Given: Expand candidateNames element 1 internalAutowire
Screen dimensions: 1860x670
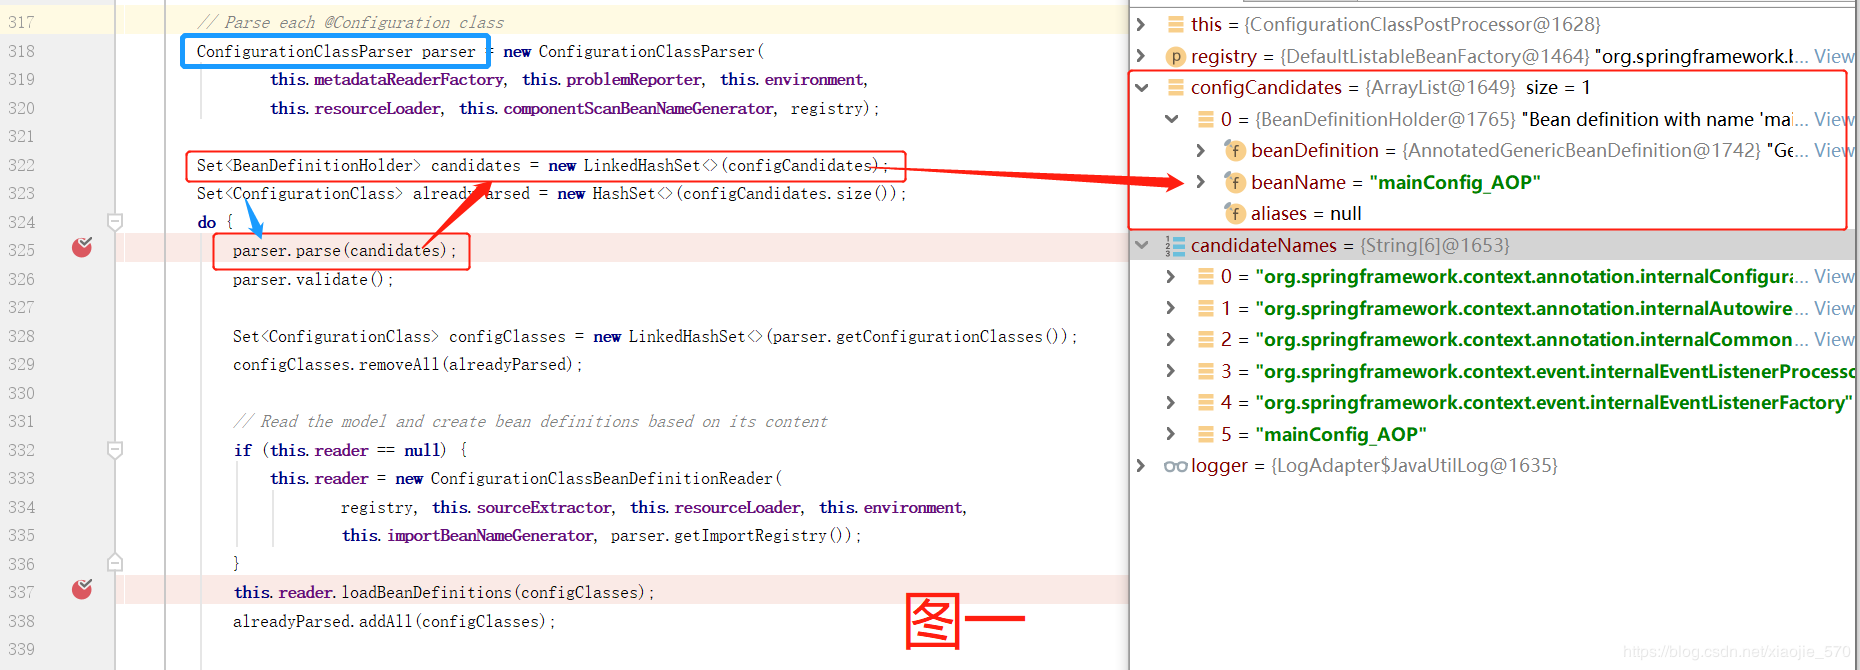Looking at the screenshot, I should click(x=1171, y=308).
